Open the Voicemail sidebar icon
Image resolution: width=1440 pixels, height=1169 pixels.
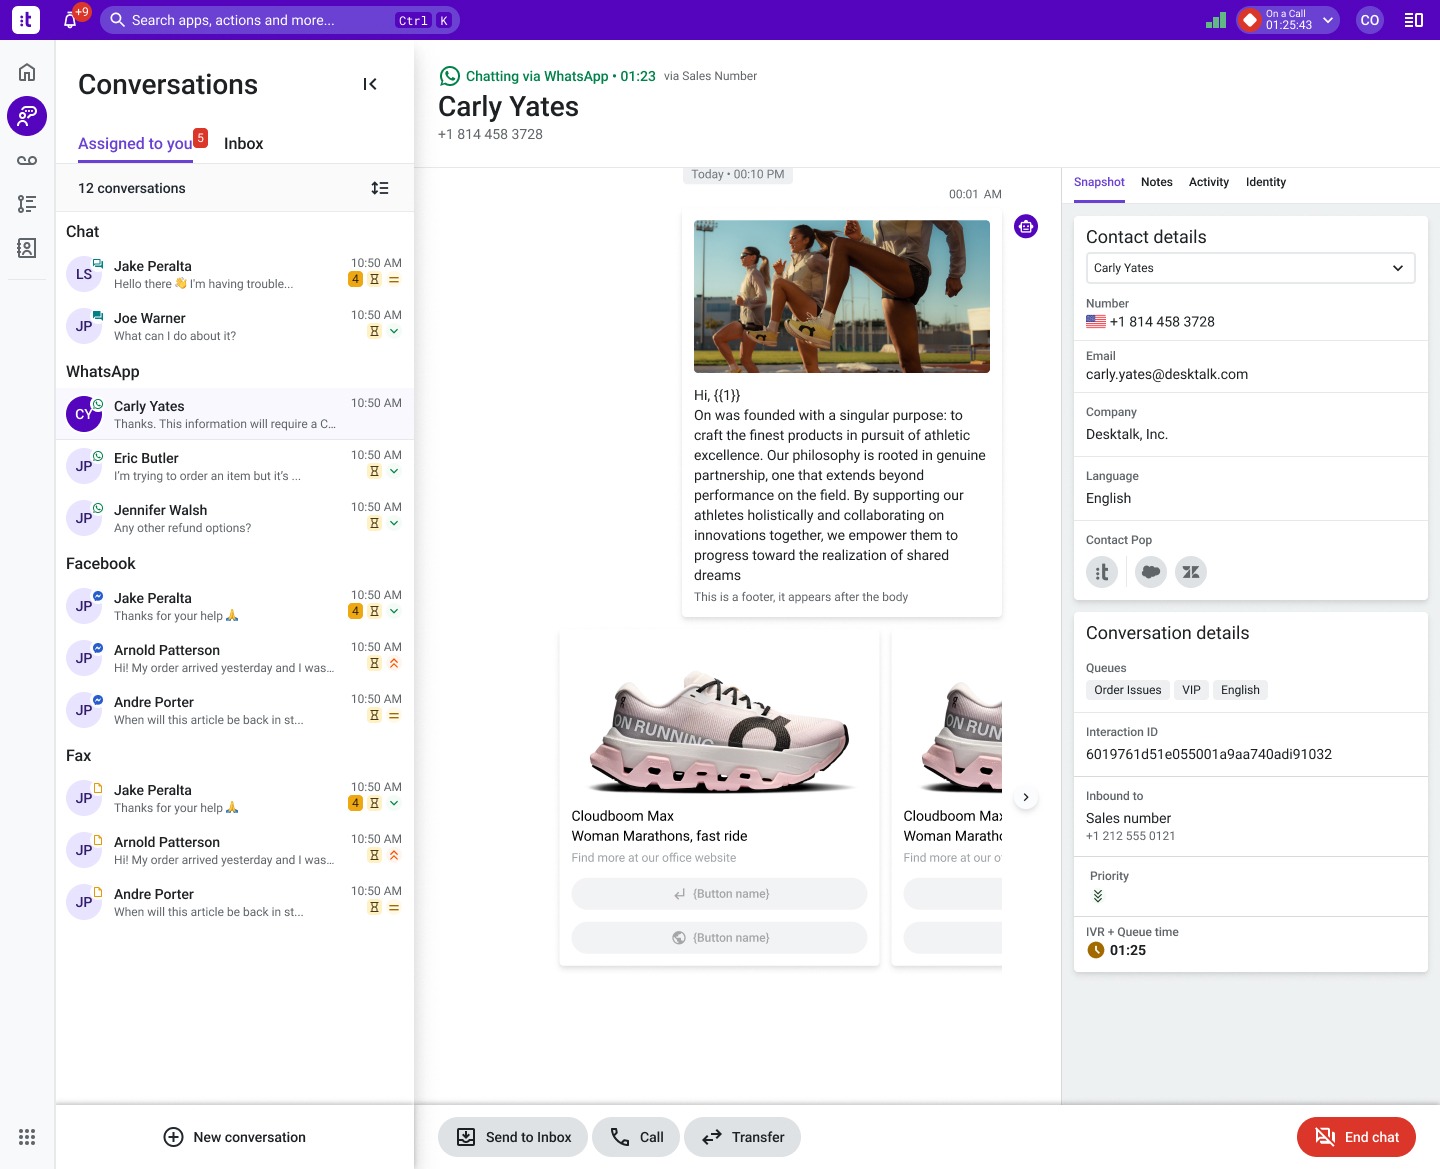[27, 160]
